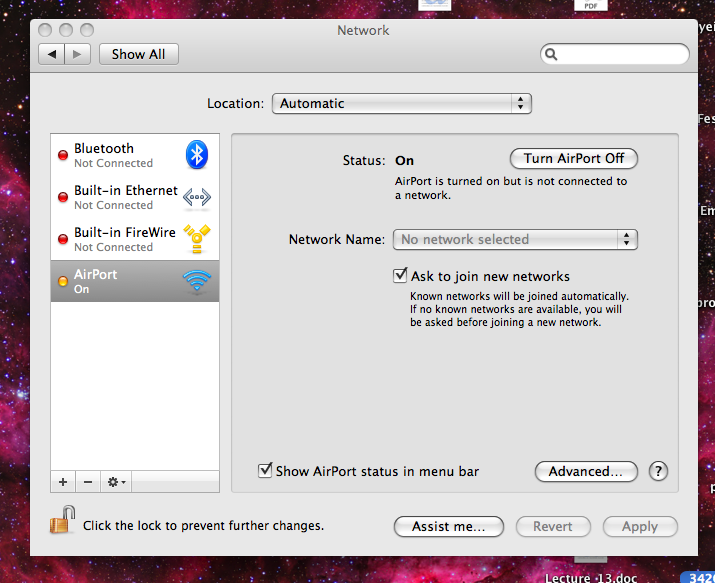
Task: Select Built-in Ethernet service
Action: coord(135,197)
